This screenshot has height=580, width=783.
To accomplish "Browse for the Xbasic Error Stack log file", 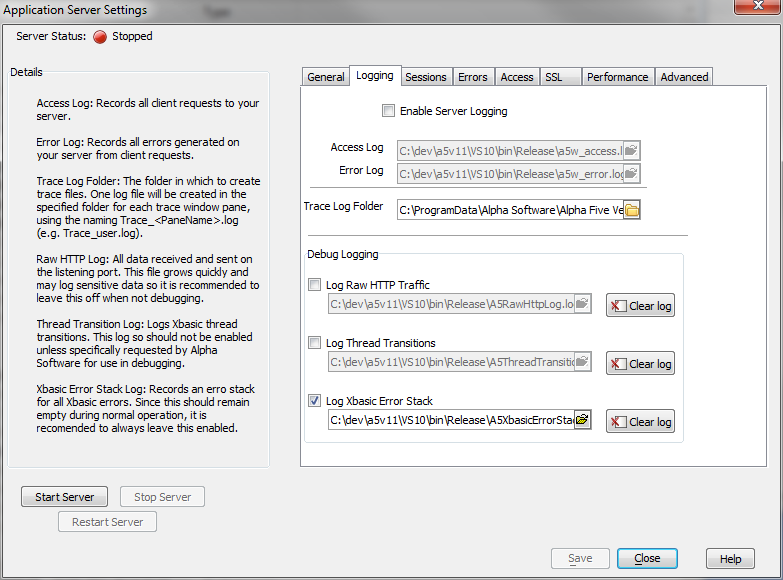I will tap(582, 419).
